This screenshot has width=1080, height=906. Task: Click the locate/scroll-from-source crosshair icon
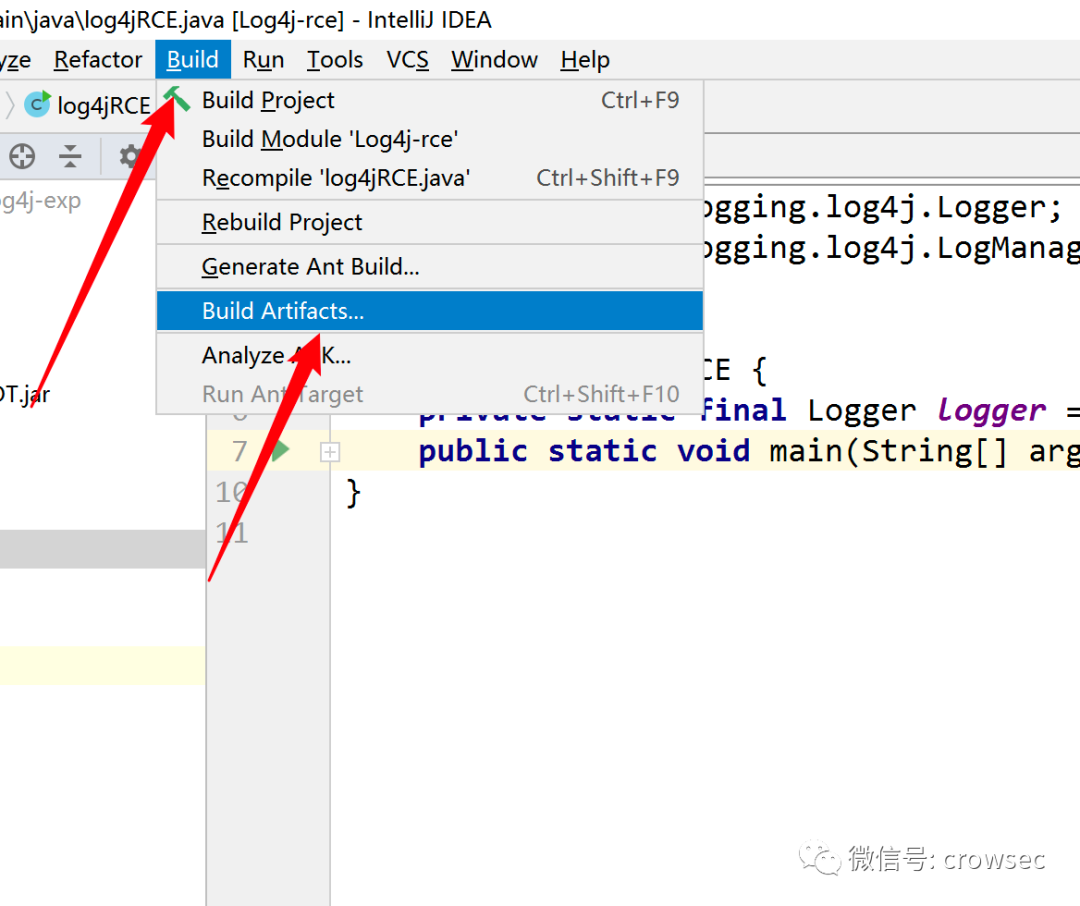point(22,156)
